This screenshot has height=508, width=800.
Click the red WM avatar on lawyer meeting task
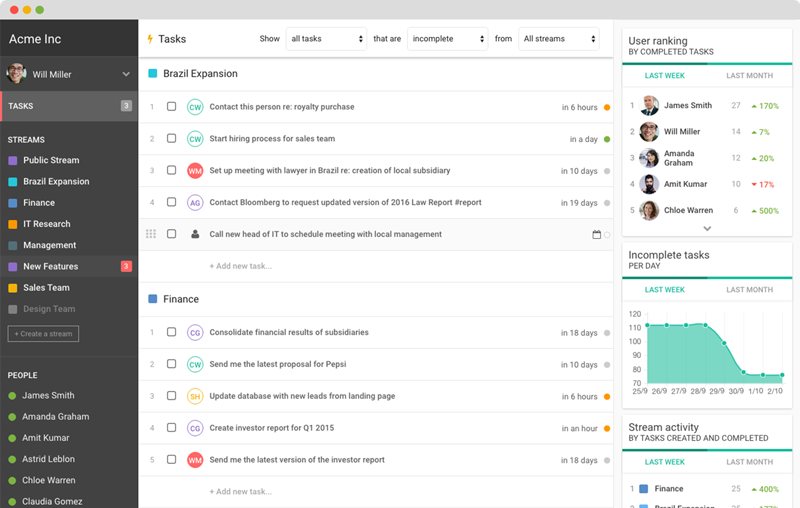[195, 171]
